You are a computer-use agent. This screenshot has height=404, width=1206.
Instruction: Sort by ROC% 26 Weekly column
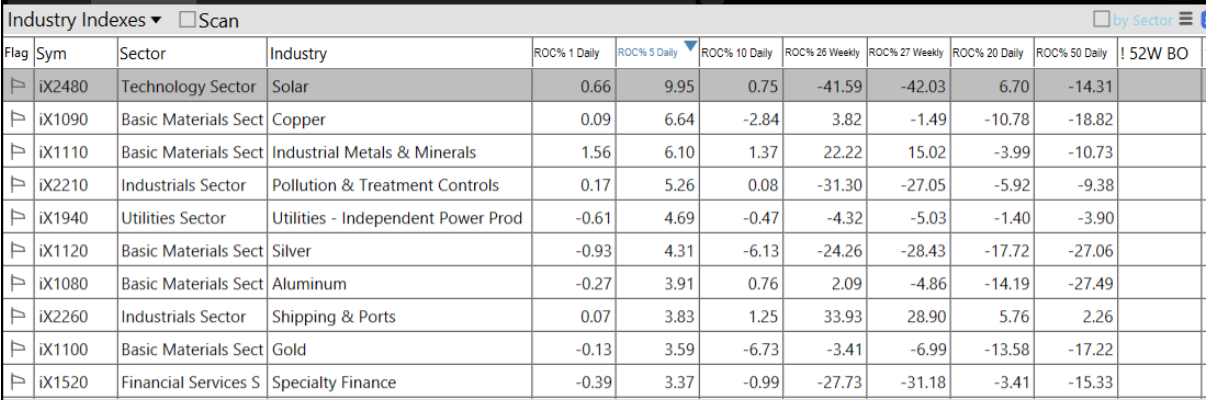point(822,53)
